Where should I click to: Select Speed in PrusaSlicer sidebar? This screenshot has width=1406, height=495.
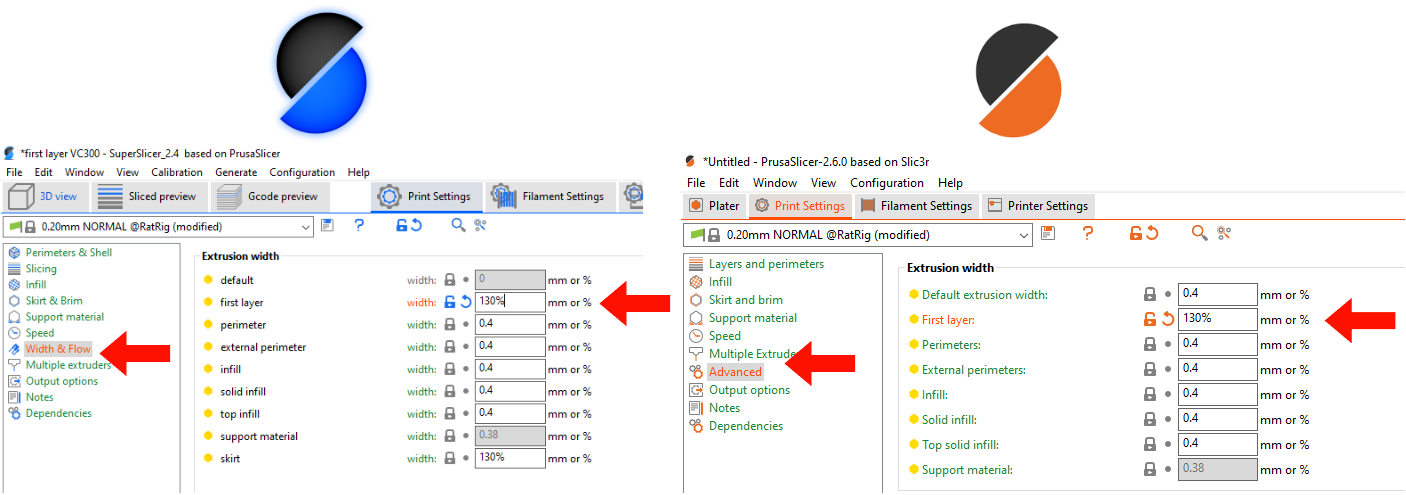click(725, 336)
